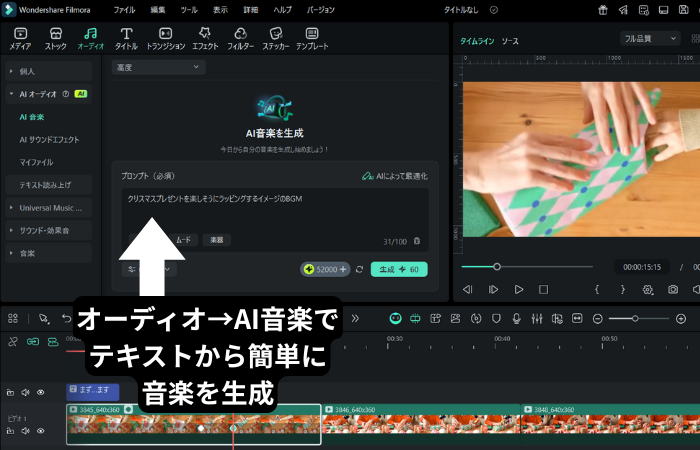Viewport: 700px width, 450px height.
Task: Open the タイトル titles tab
Action: (126, 38)
